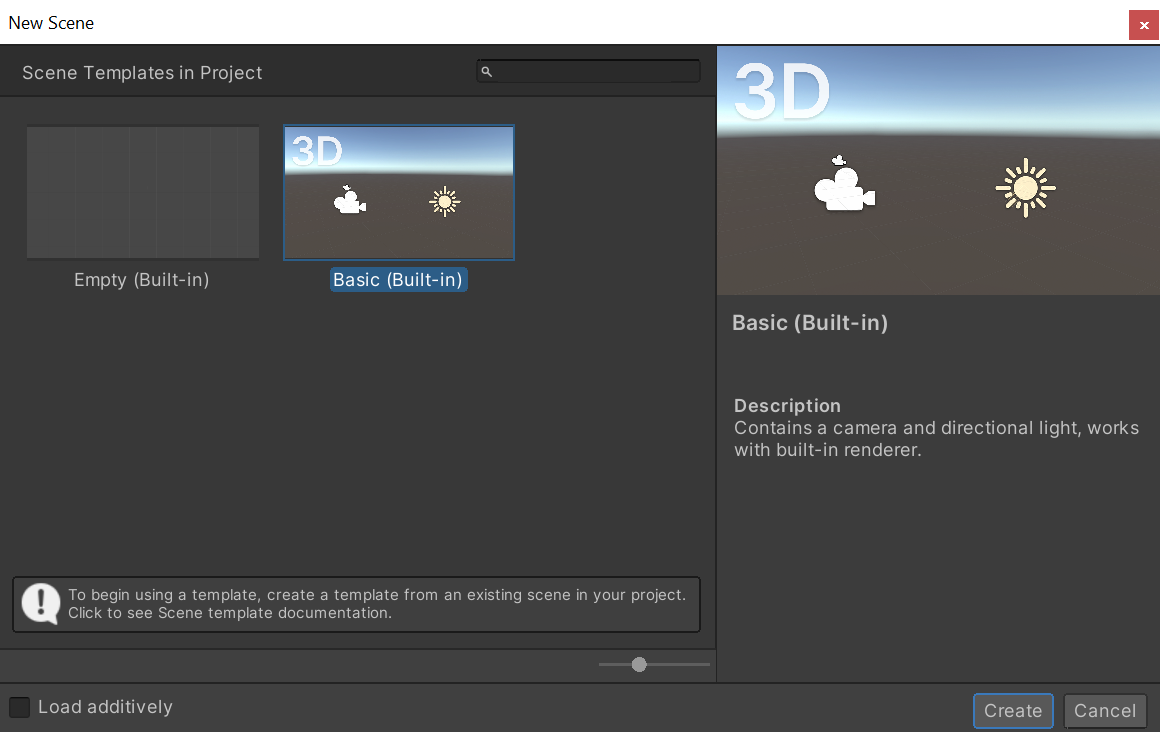Click the Basic (Built-in) heading in the preview panel
This screenshot has height=732, width=1160.
[x=810, y=323]
